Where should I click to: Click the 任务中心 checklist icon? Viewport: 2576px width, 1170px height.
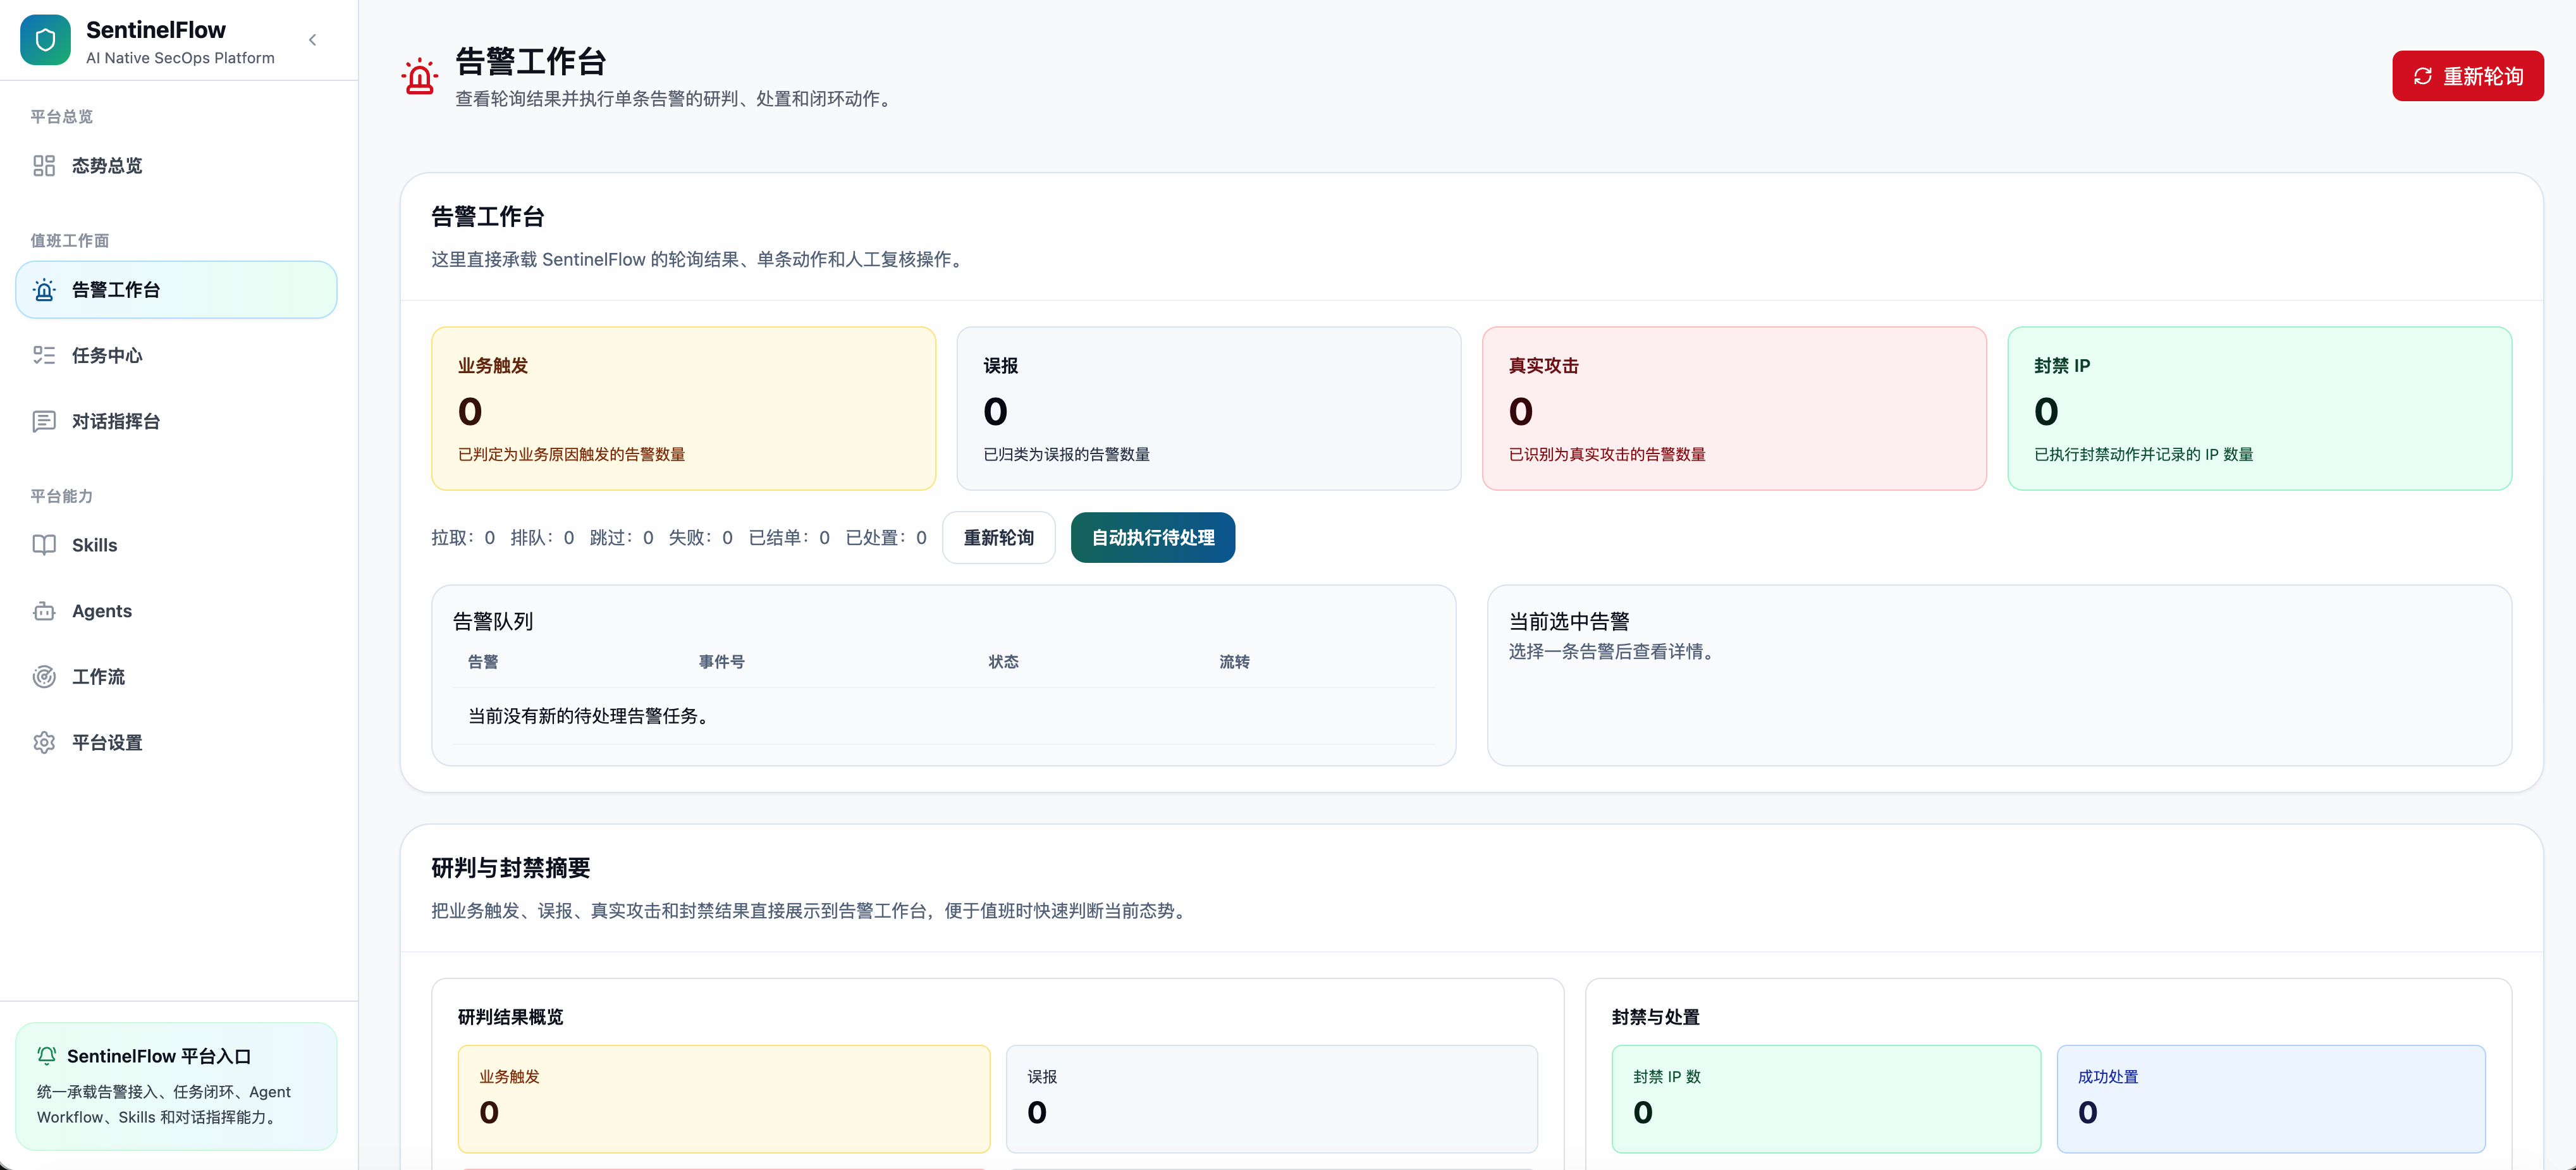44,356
